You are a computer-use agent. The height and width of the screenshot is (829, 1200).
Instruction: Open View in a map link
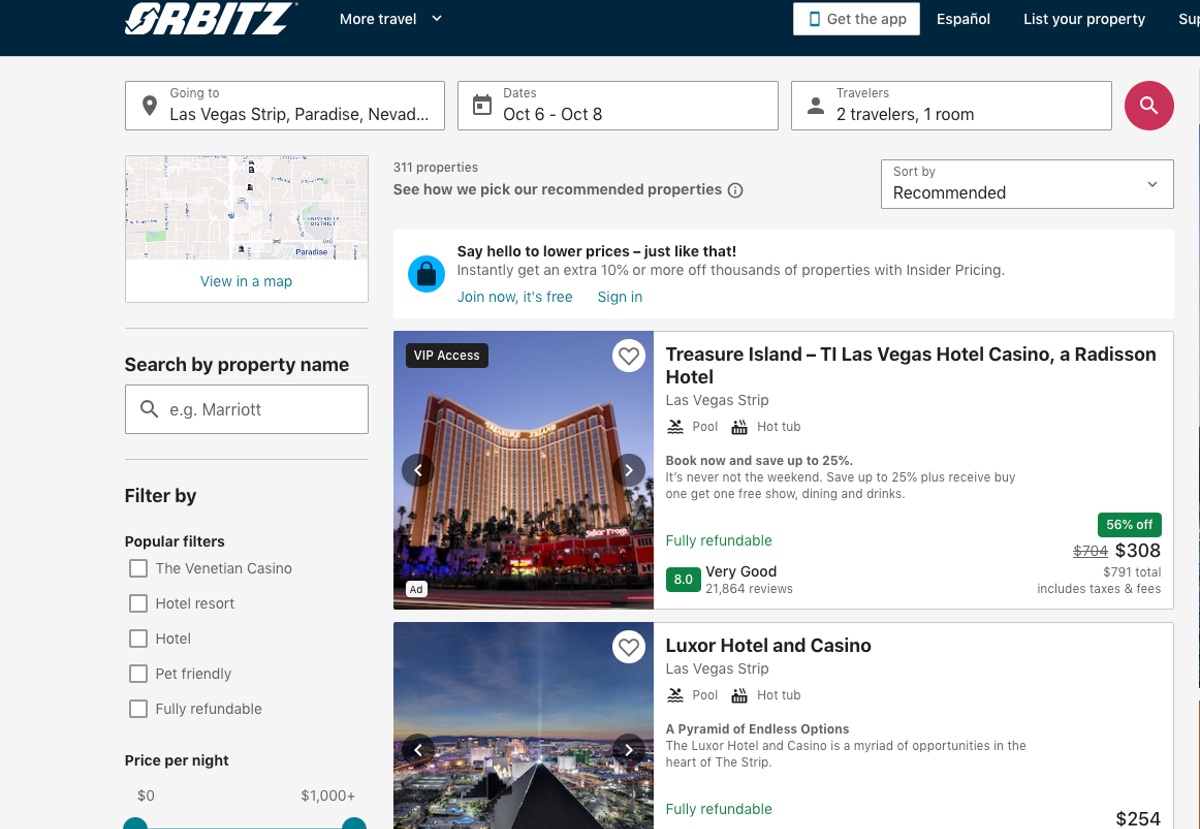pos(246,282)
